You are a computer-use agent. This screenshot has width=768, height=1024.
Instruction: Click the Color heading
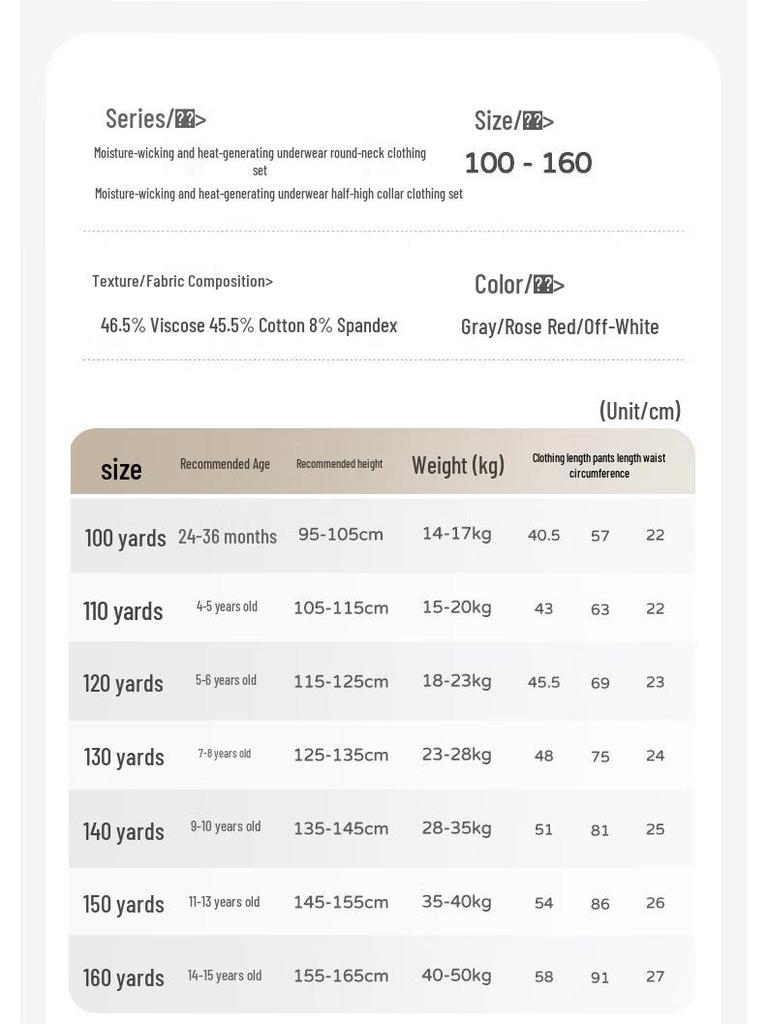click(519, 285)
